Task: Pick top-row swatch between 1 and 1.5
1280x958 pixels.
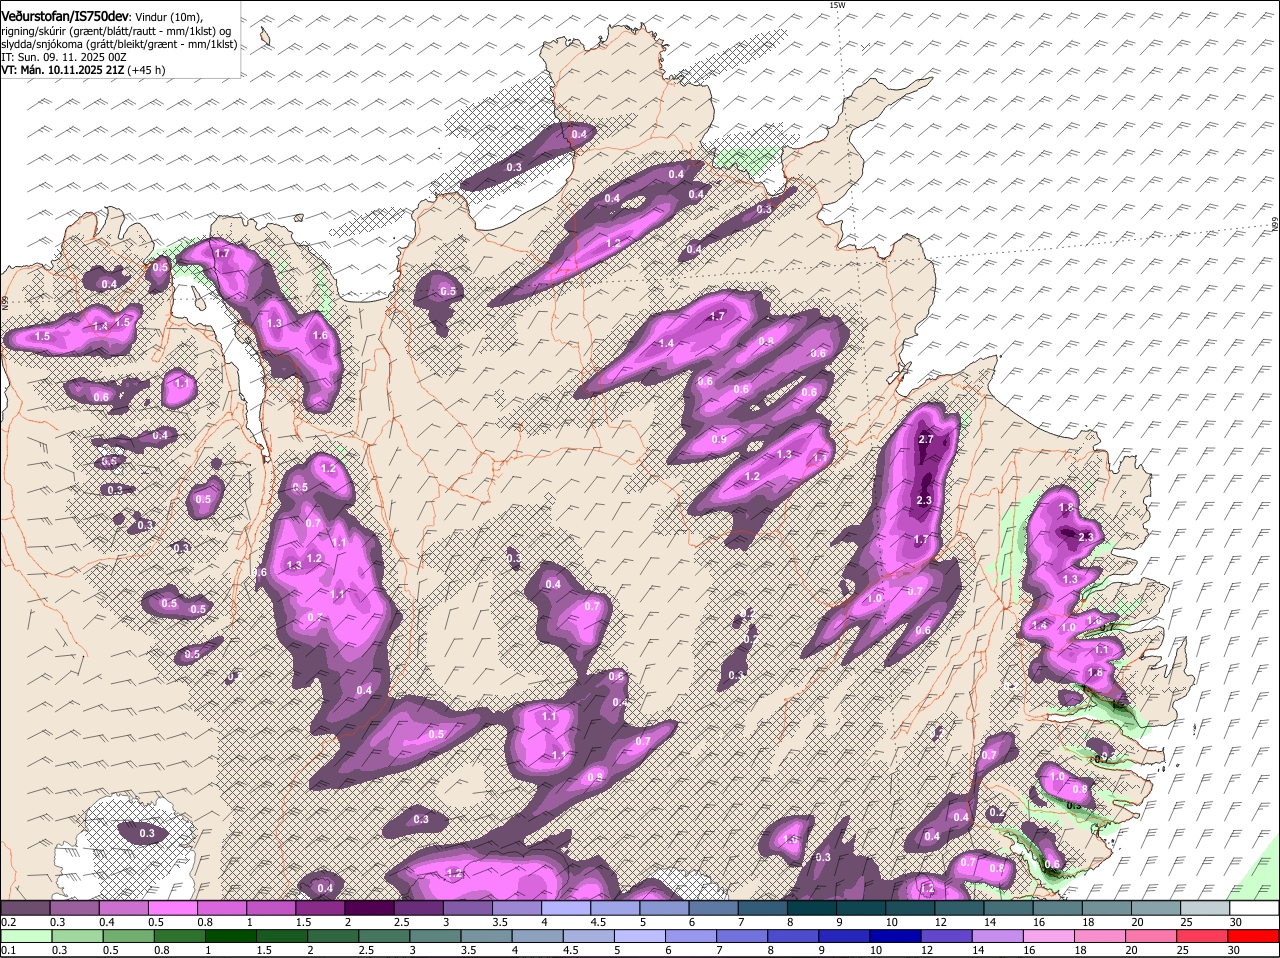Action: [271, 907]
